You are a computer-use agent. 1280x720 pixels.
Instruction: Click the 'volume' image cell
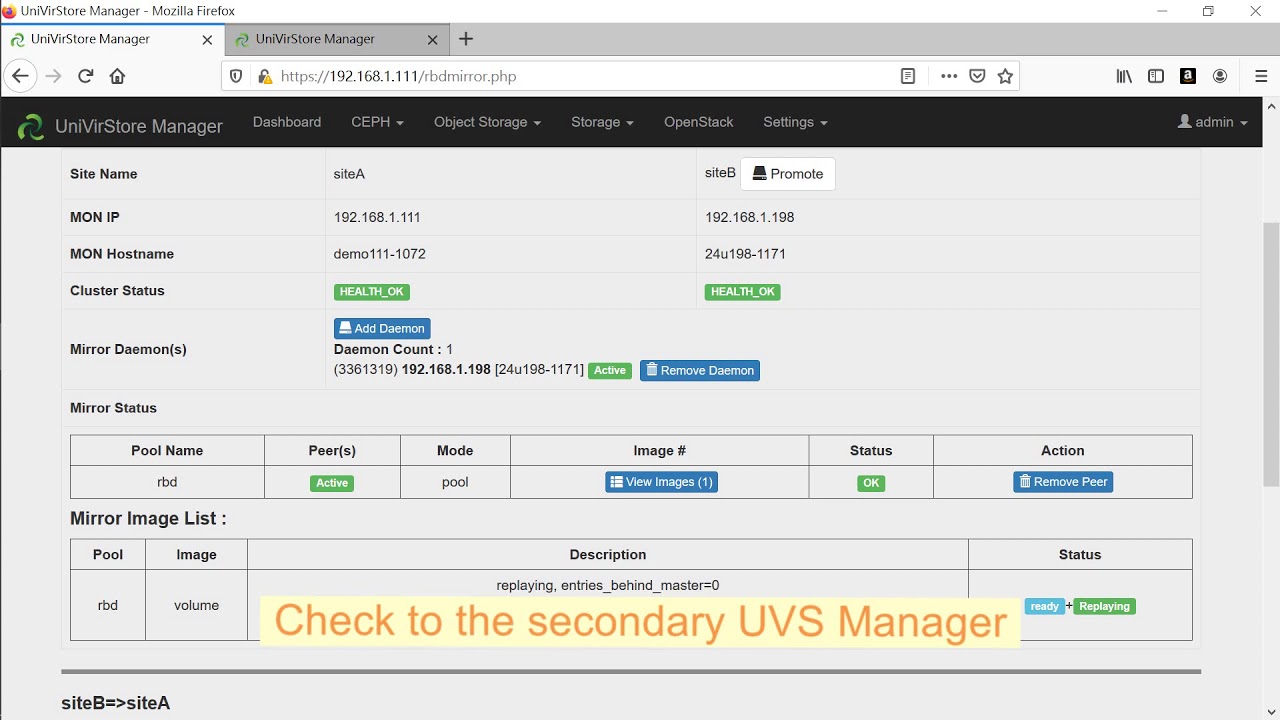coord(196,605)
